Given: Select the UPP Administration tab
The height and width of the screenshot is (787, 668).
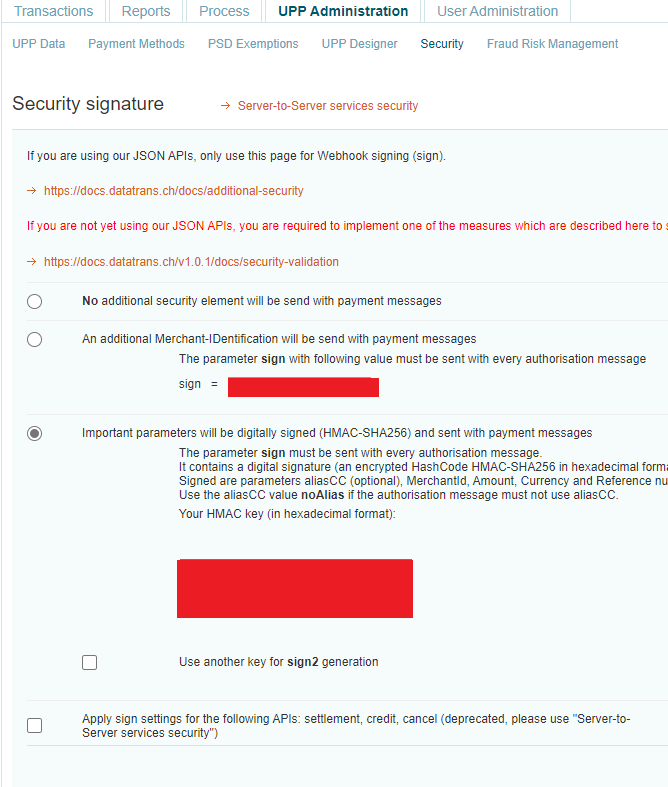Looking at the screenshot, I should pos(342,12).
